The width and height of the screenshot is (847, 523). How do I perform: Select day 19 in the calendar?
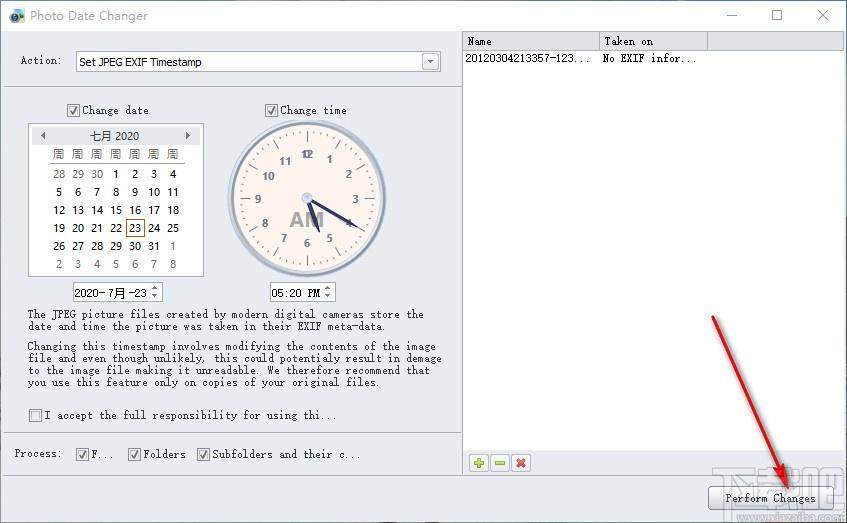(59, 228)
